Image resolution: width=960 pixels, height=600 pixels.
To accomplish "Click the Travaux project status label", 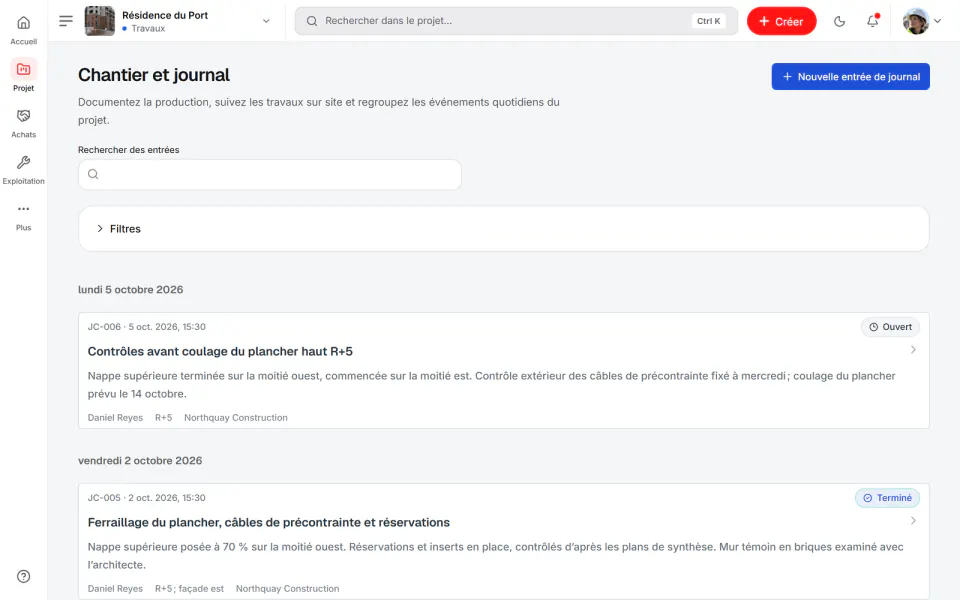I will [148, 28].
